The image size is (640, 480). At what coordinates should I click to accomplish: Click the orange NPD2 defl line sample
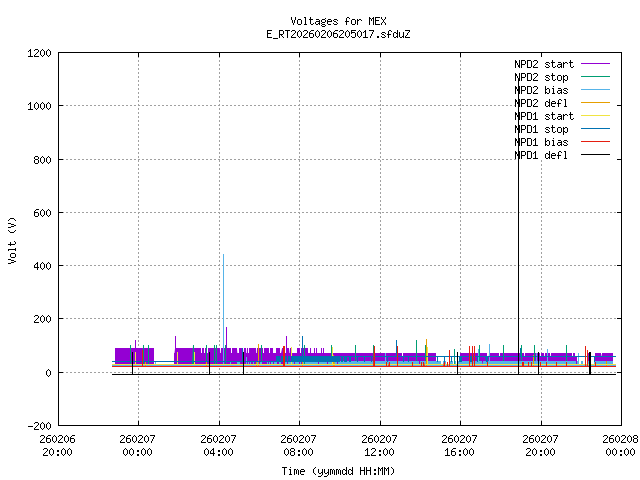coord(596,103)
